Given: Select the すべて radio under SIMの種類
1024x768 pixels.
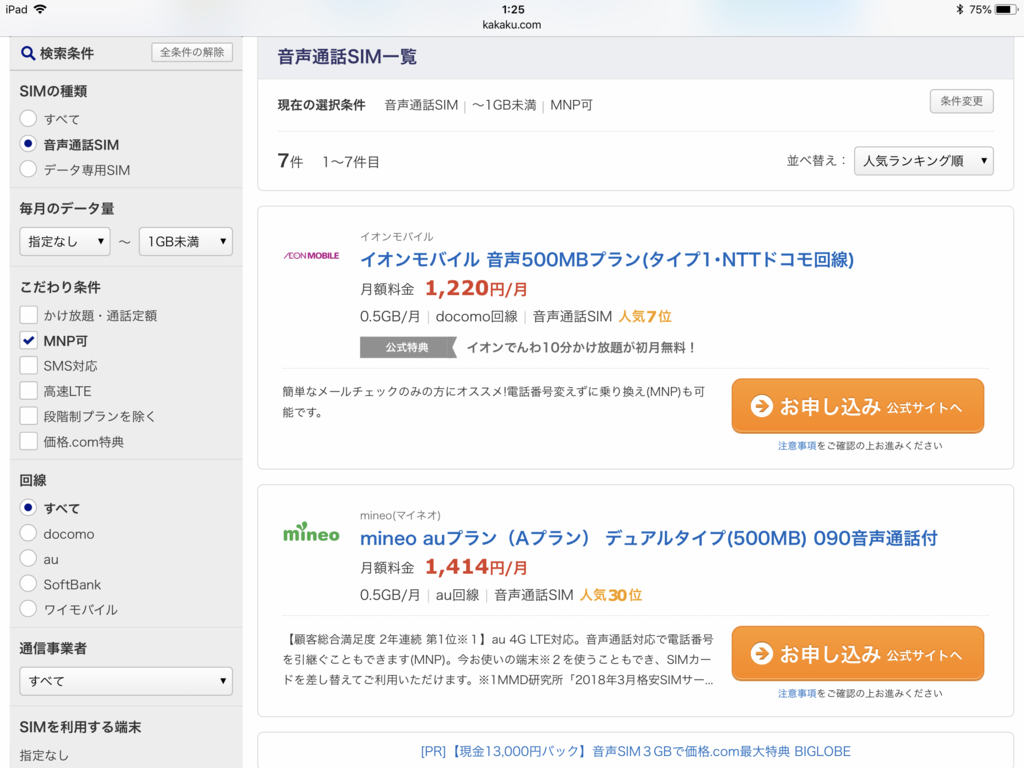Looking at the screenshot, I should [x=28, y=118].
